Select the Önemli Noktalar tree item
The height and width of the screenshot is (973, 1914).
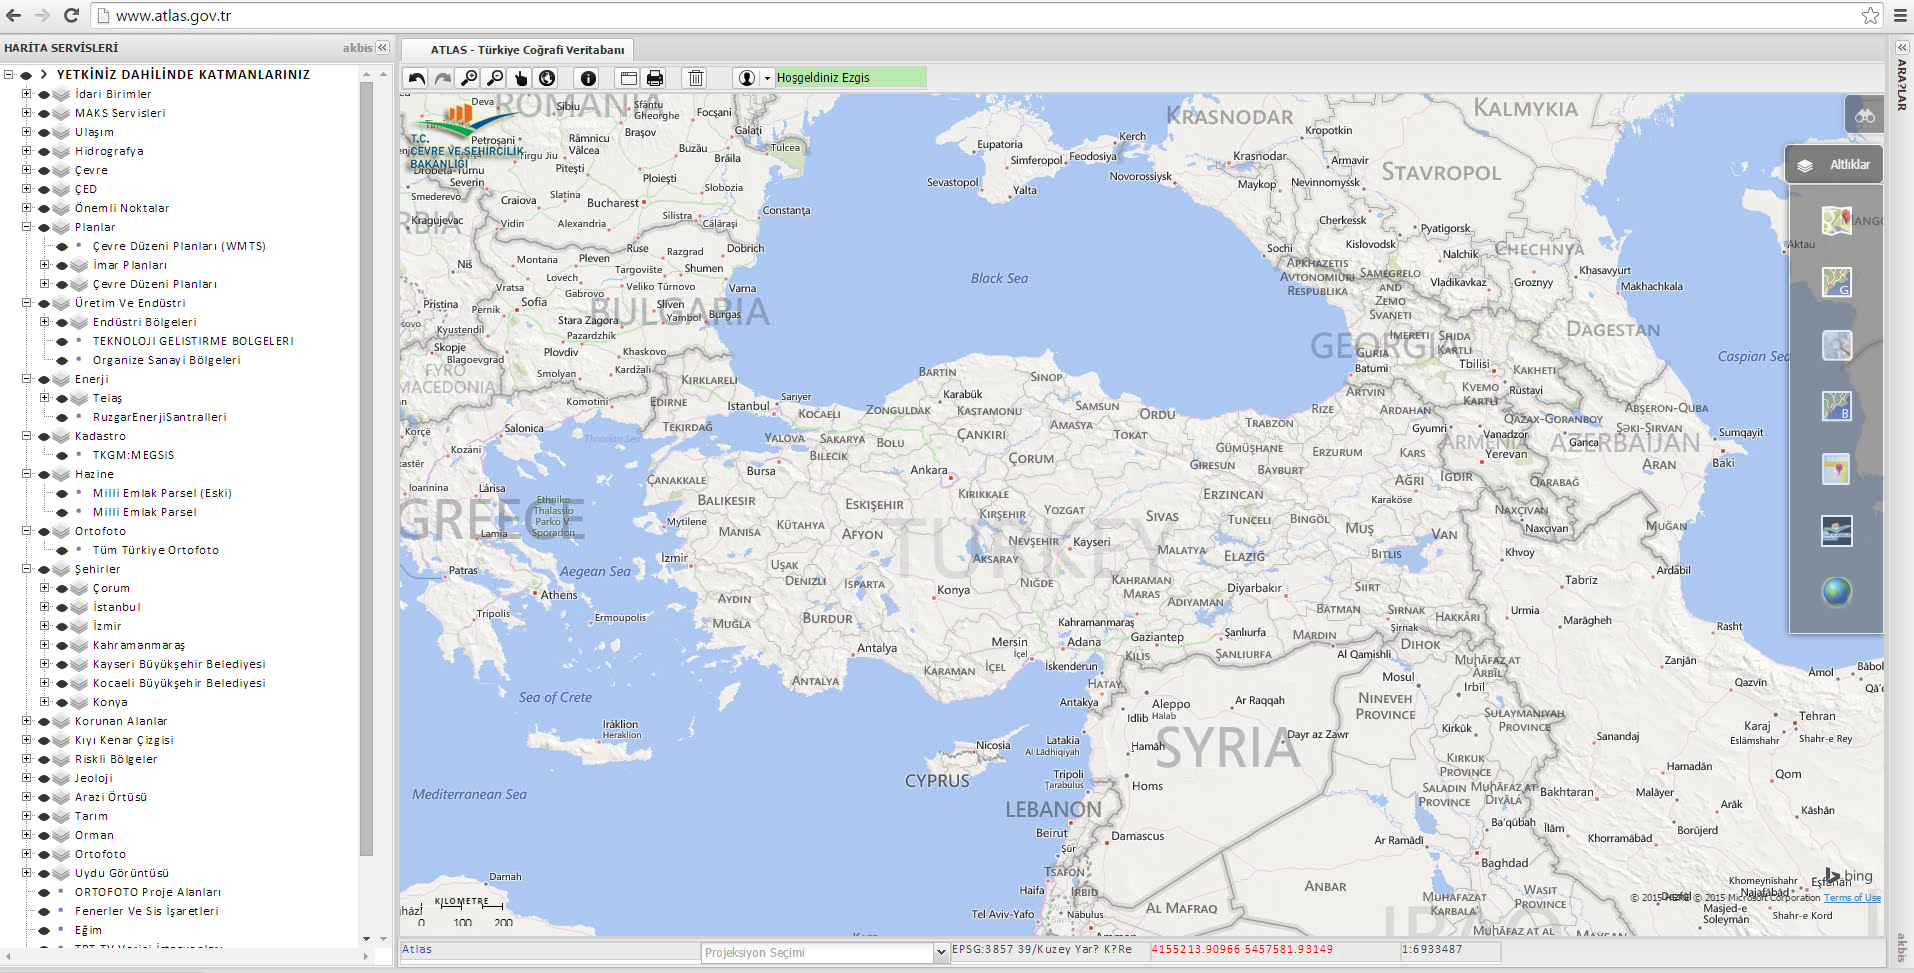(122, 208)
